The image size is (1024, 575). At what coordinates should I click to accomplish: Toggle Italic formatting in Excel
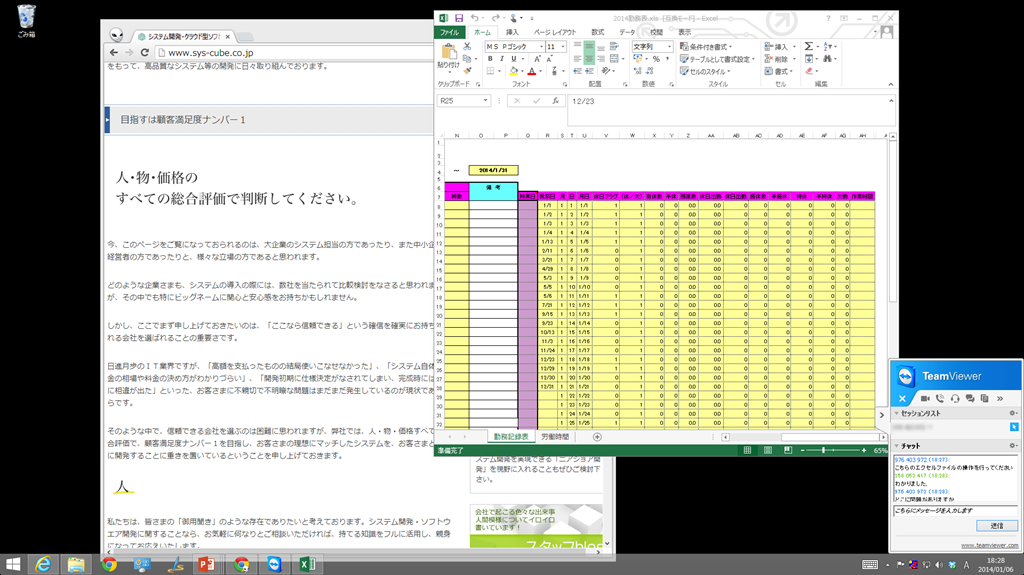[x=502, y=58]
